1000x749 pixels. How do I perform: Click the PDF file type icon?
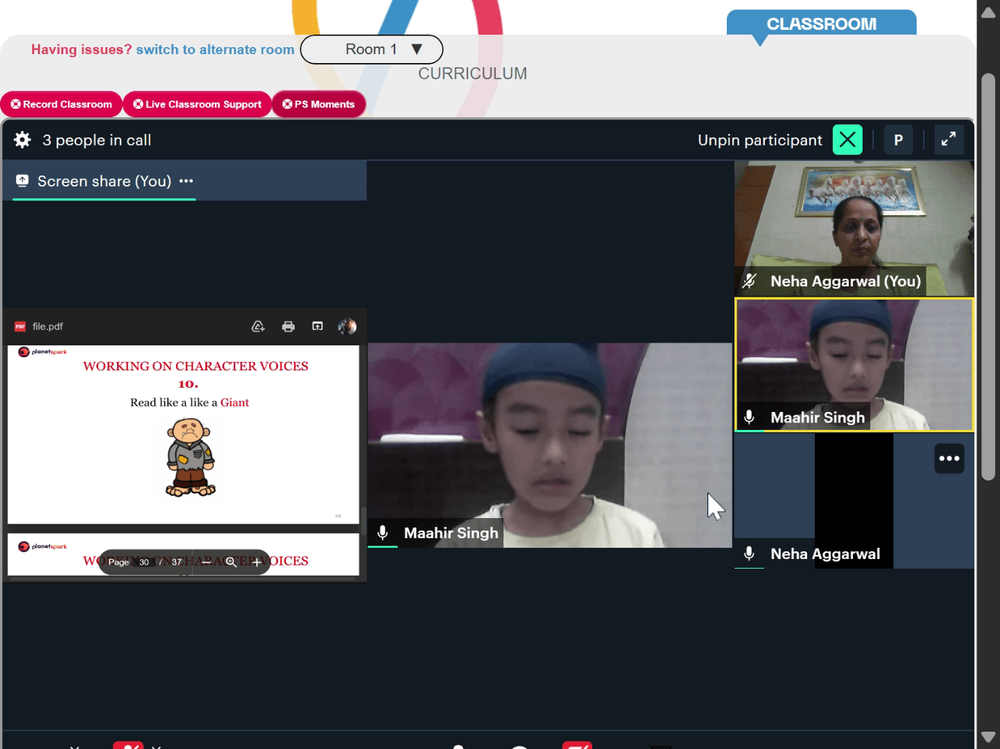[20, 327]
